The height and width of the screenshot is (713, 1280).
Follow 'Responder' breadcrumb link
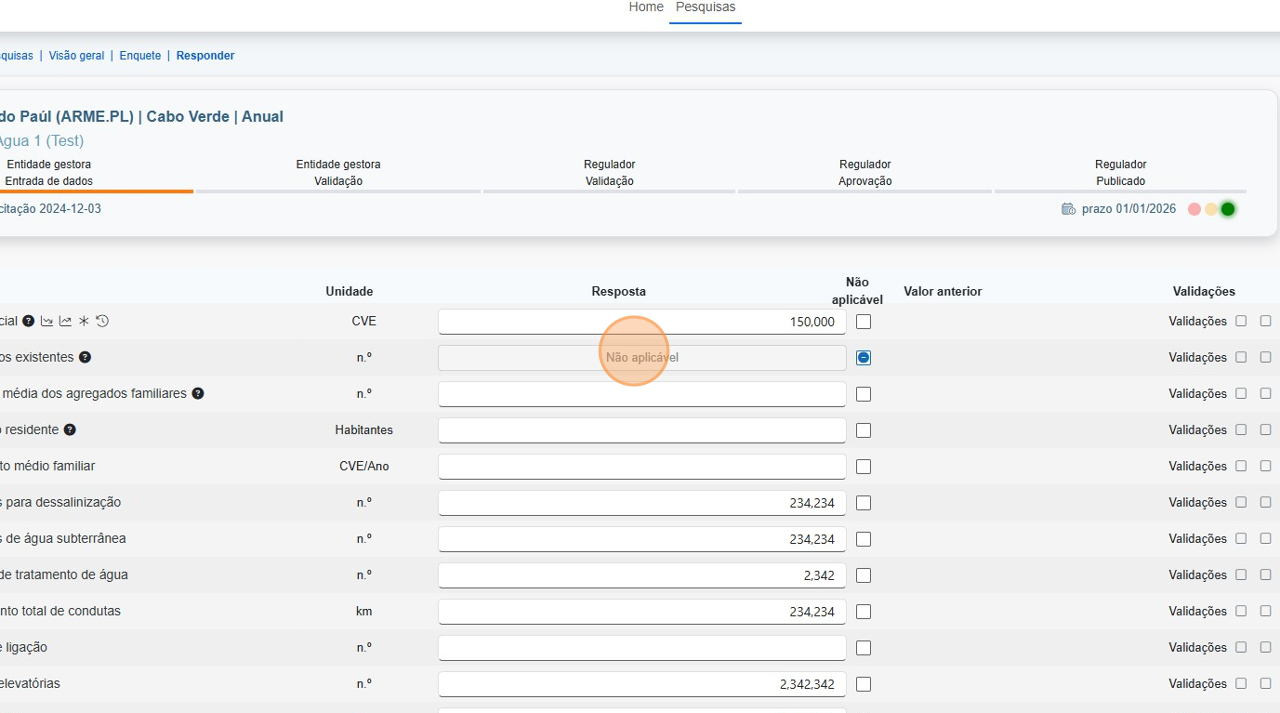tap(205, 56)
